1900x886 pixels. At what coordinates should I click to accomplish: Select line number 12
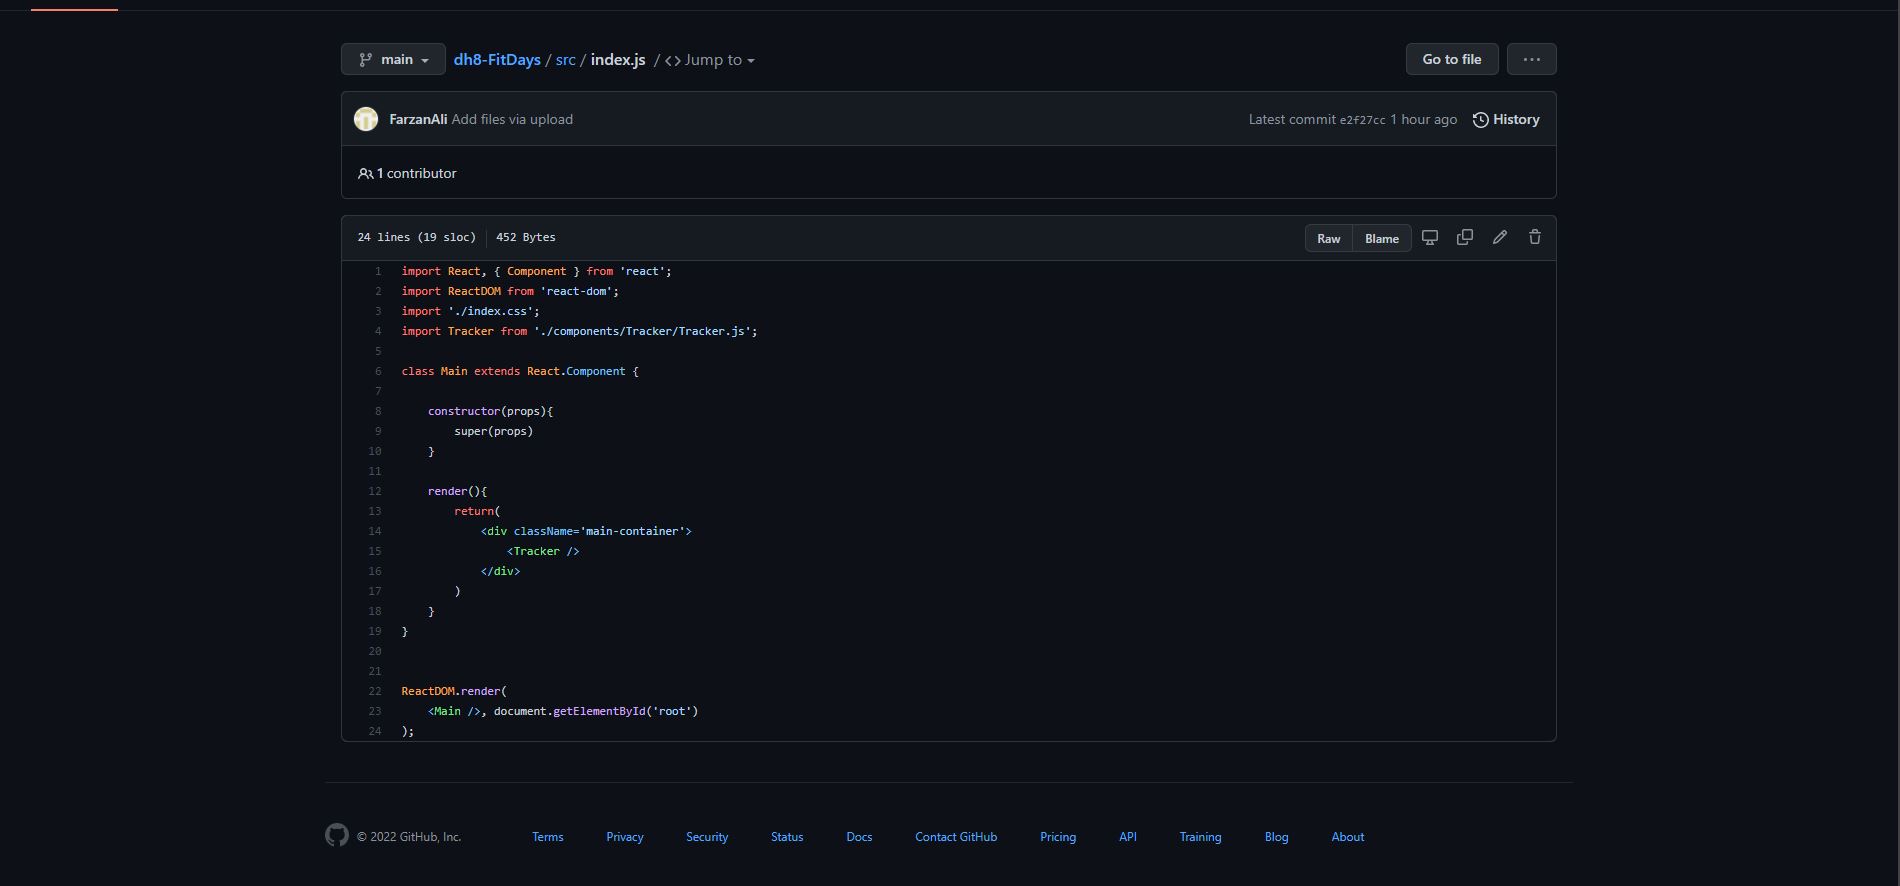tap(375, 491)
